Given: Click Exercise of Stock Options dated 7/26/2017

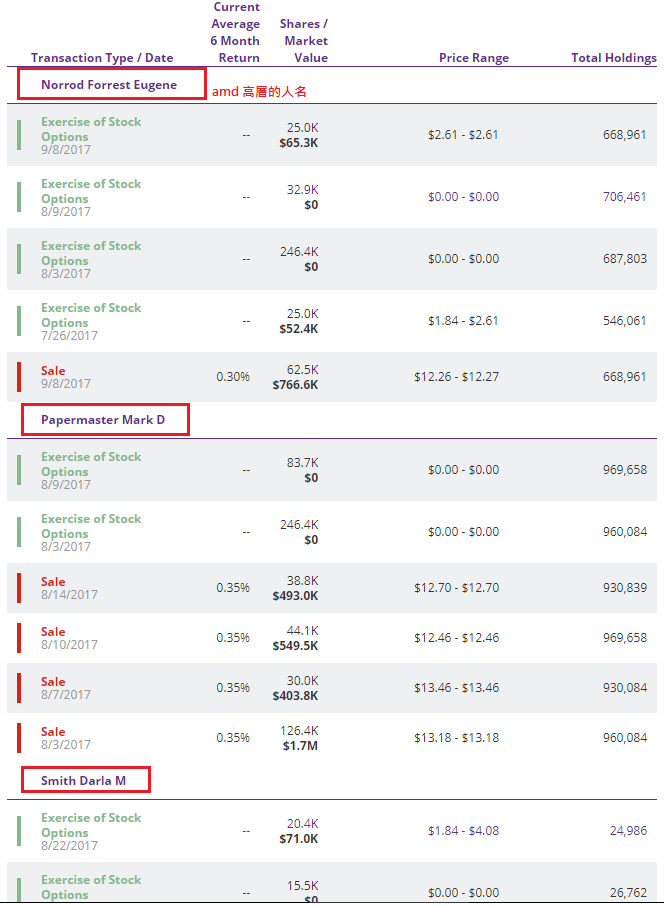Looking at the screenshot, I should (x=91, y=315).
